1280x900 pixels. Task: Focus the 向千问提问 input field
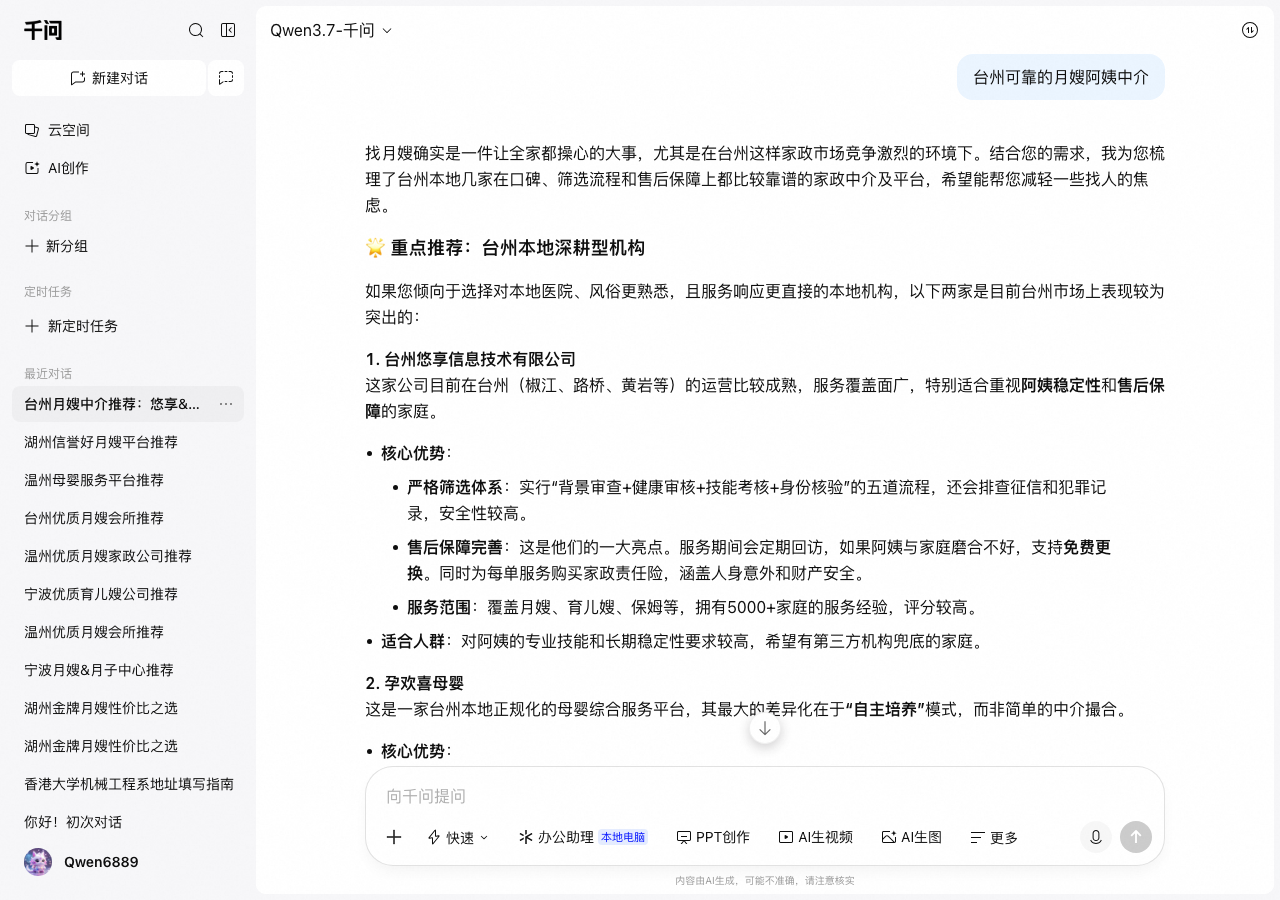tap(765, 796)
